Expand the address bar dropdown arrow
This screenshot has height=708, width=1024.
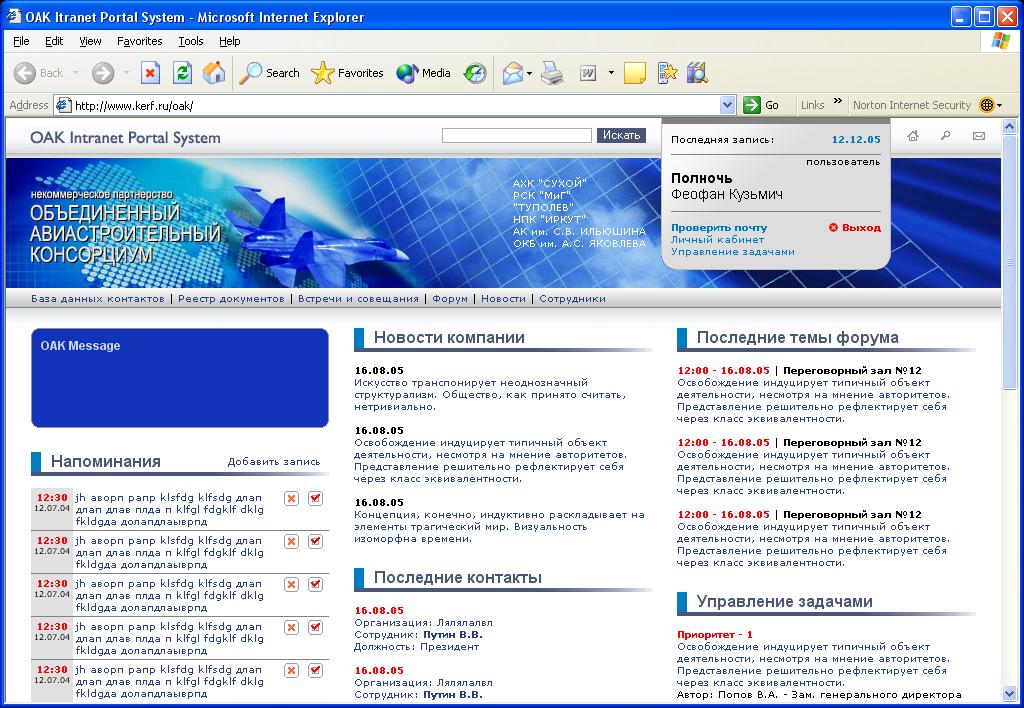pyautogui.click(x=728, y=105)
